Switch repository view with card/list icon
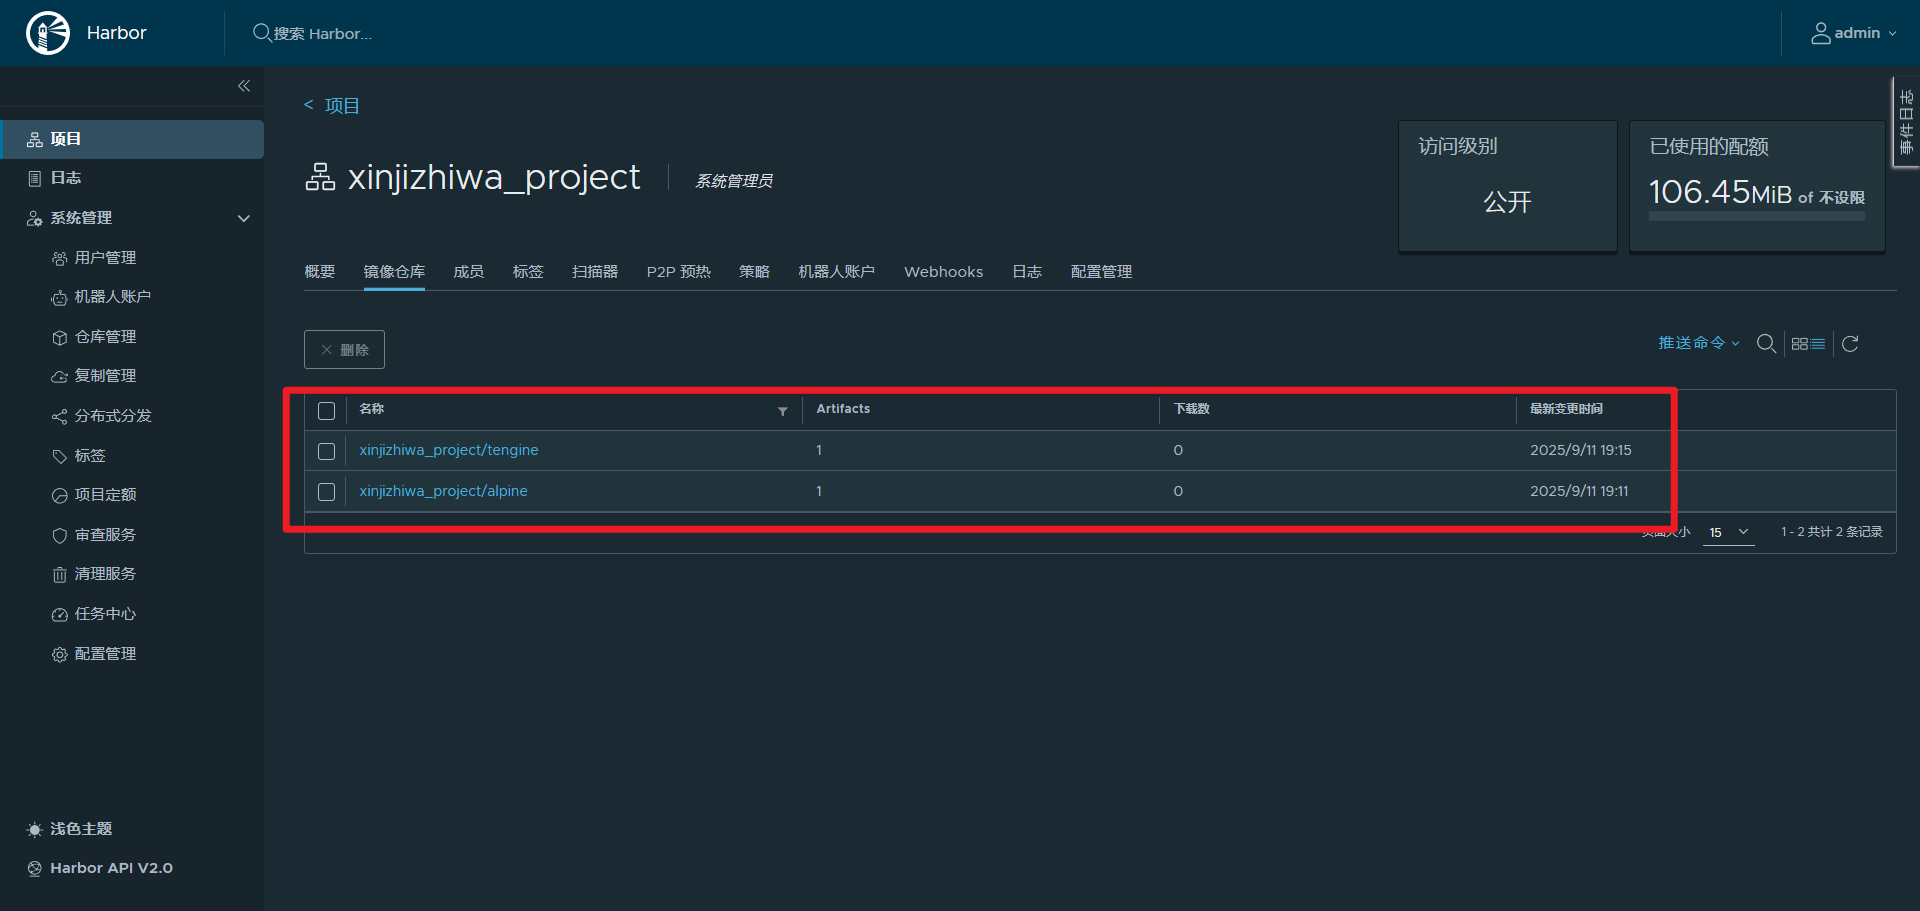This screenshot has height=911, width=1920. [x=1808, y=344]
